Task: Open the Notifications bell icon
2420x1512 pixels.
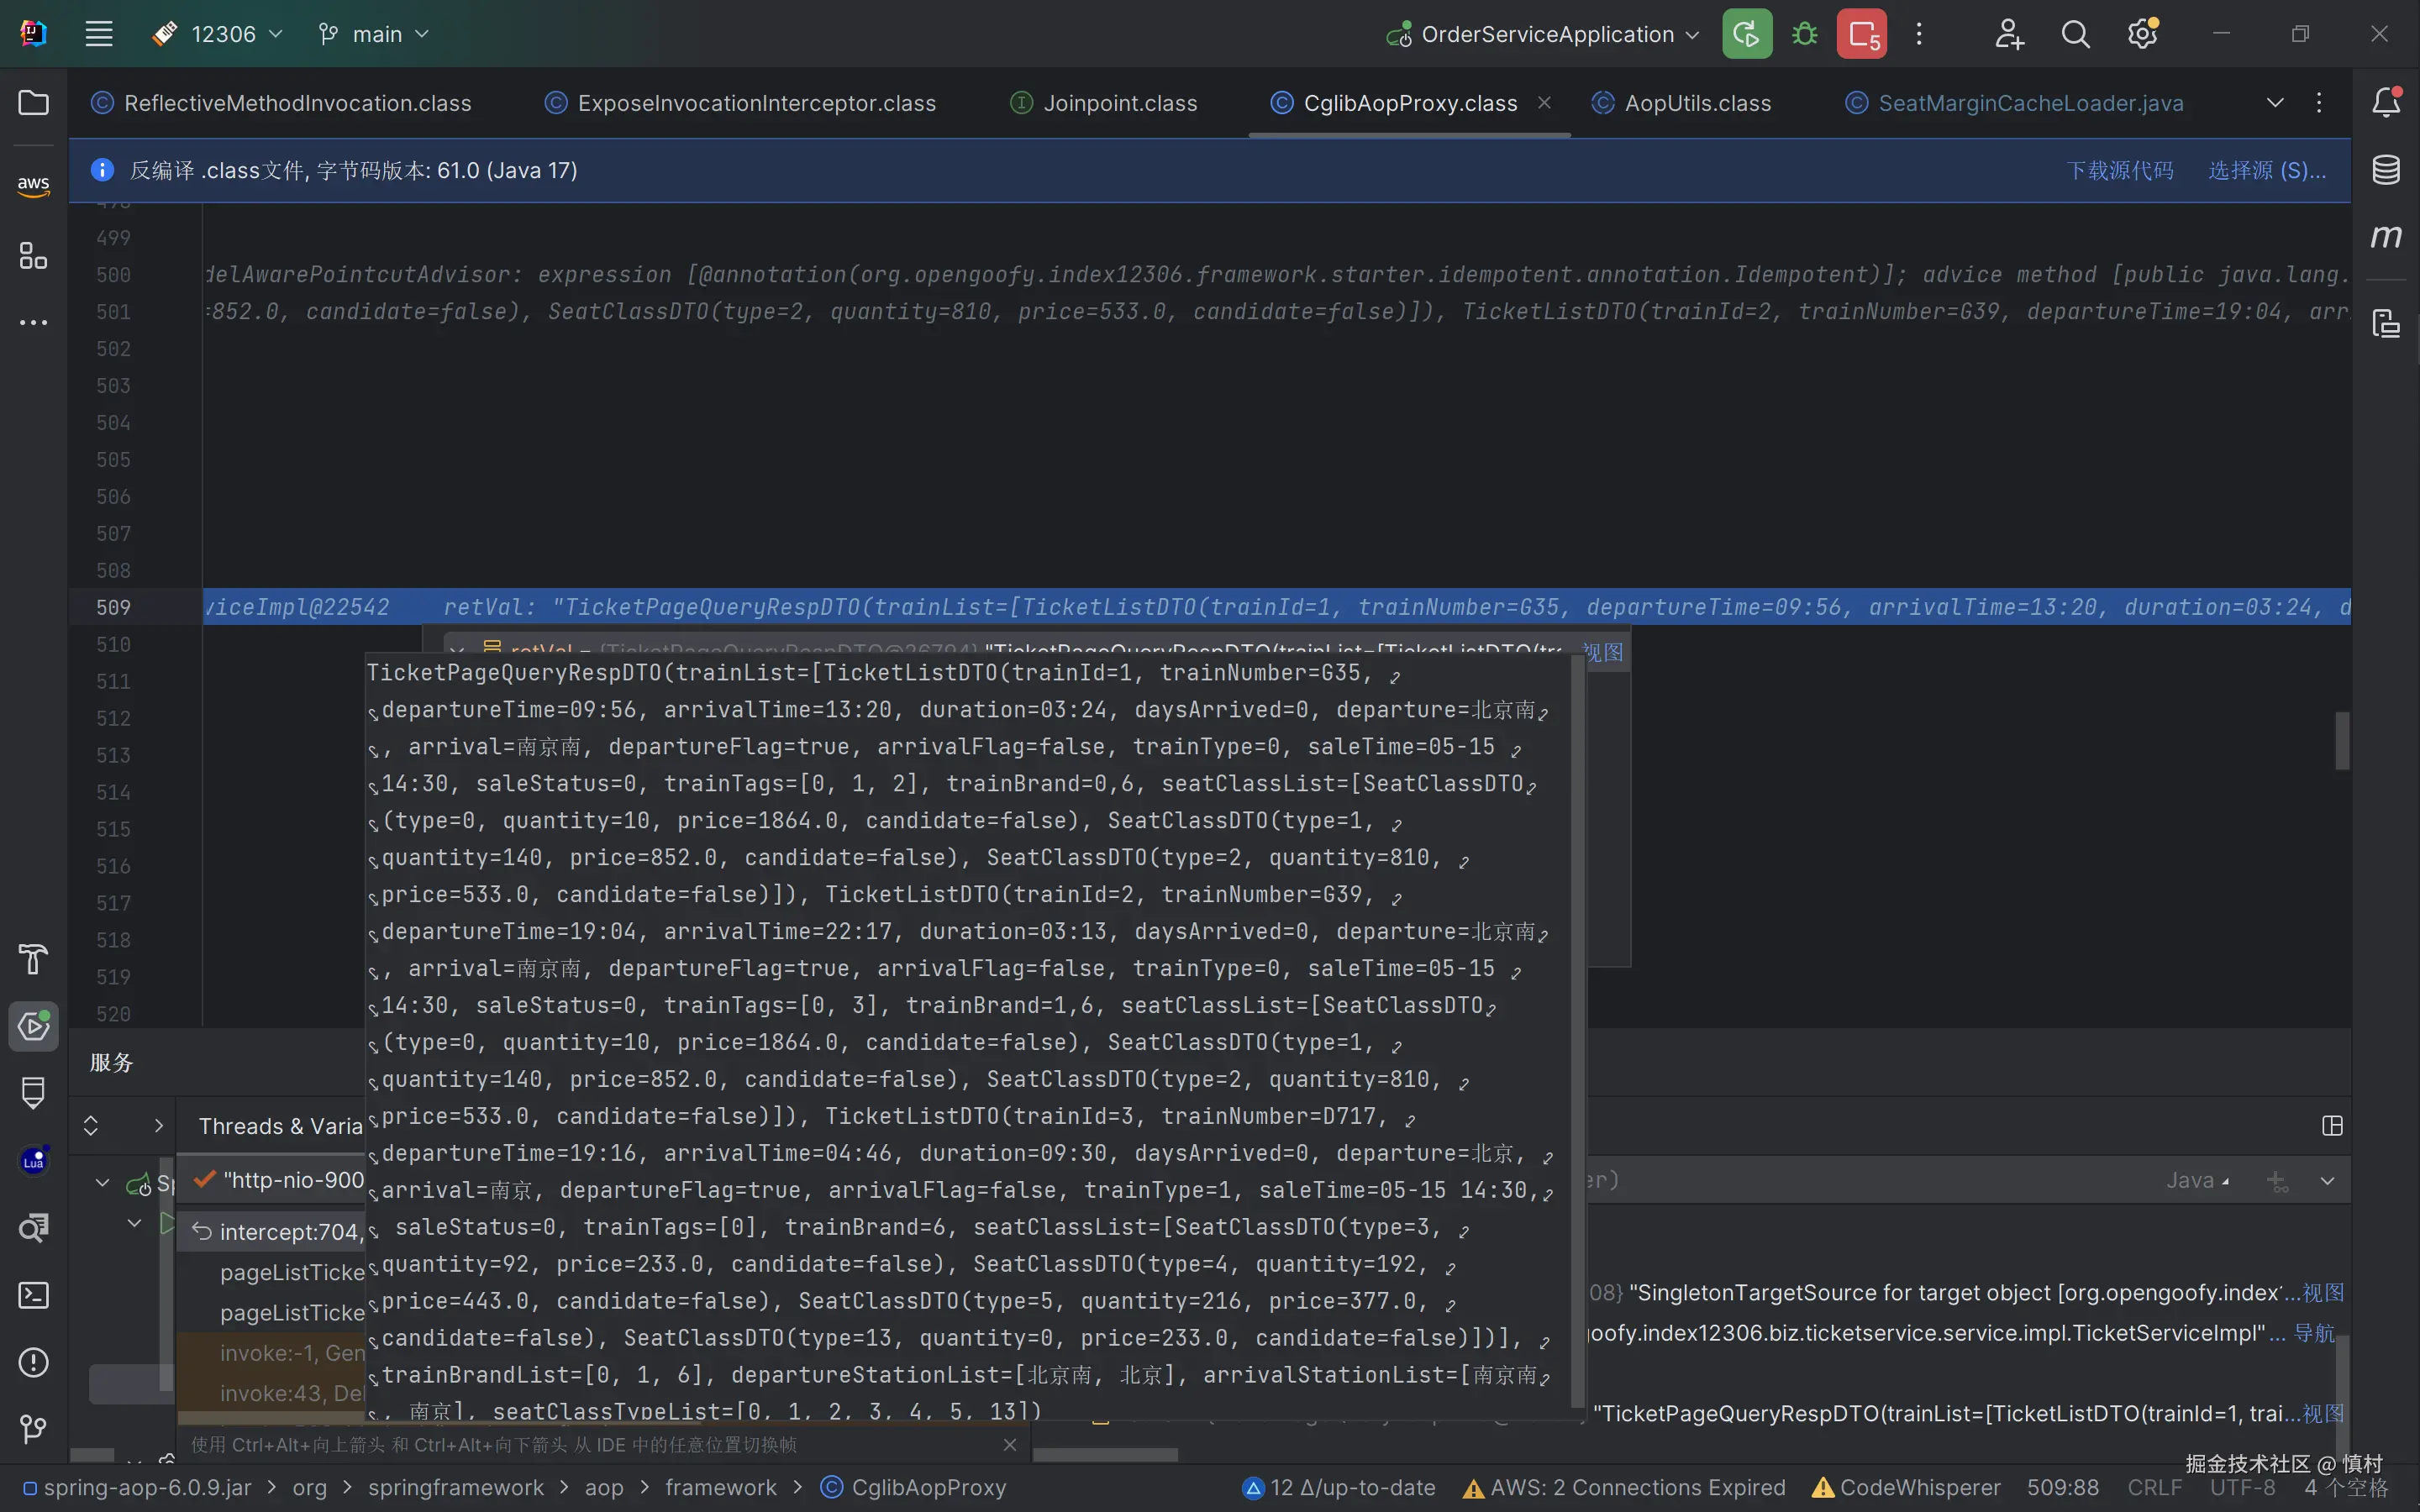Action: pyautogui.click(x=2386, y=102)
